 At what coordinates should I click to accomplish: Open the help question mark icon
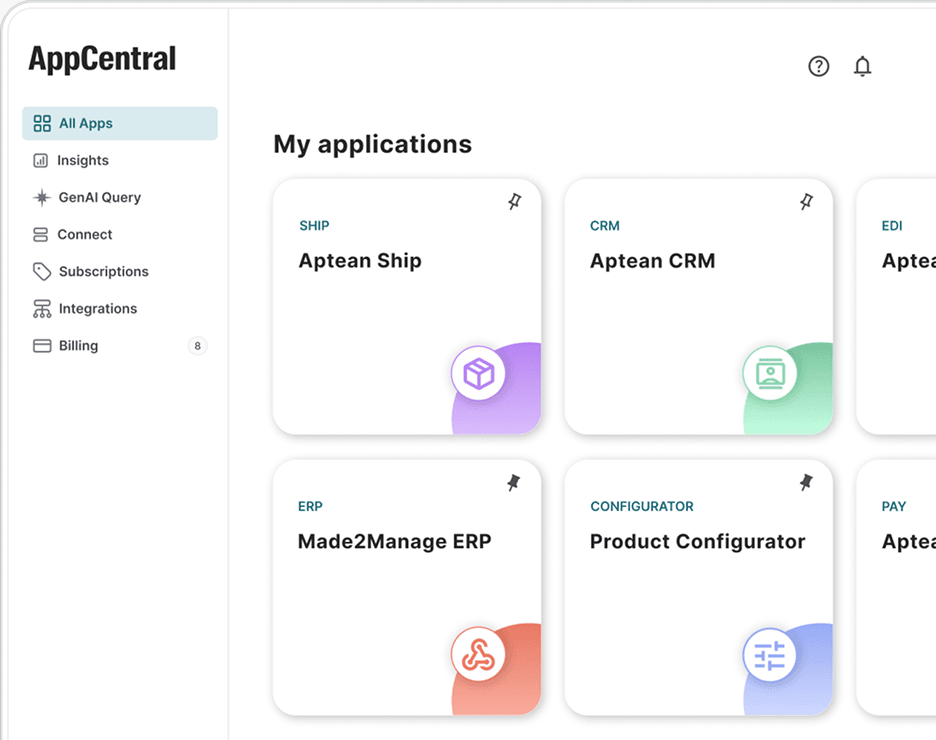pos(818,66)
